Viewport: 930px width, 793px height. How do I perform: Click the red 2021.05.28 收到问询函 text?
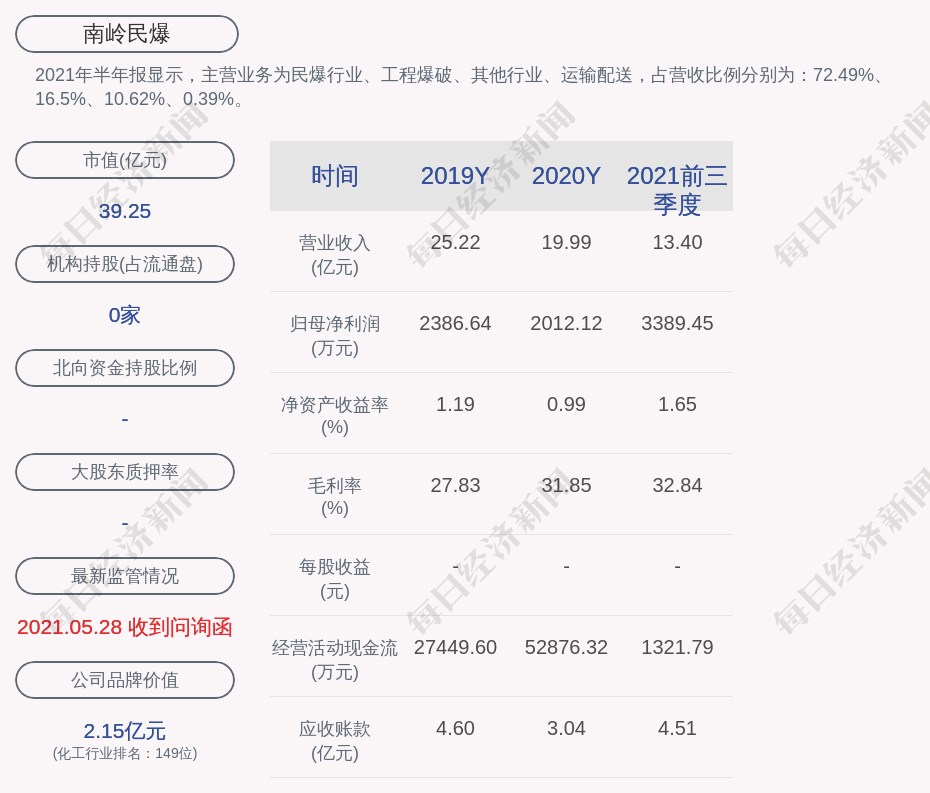(125, 627)
